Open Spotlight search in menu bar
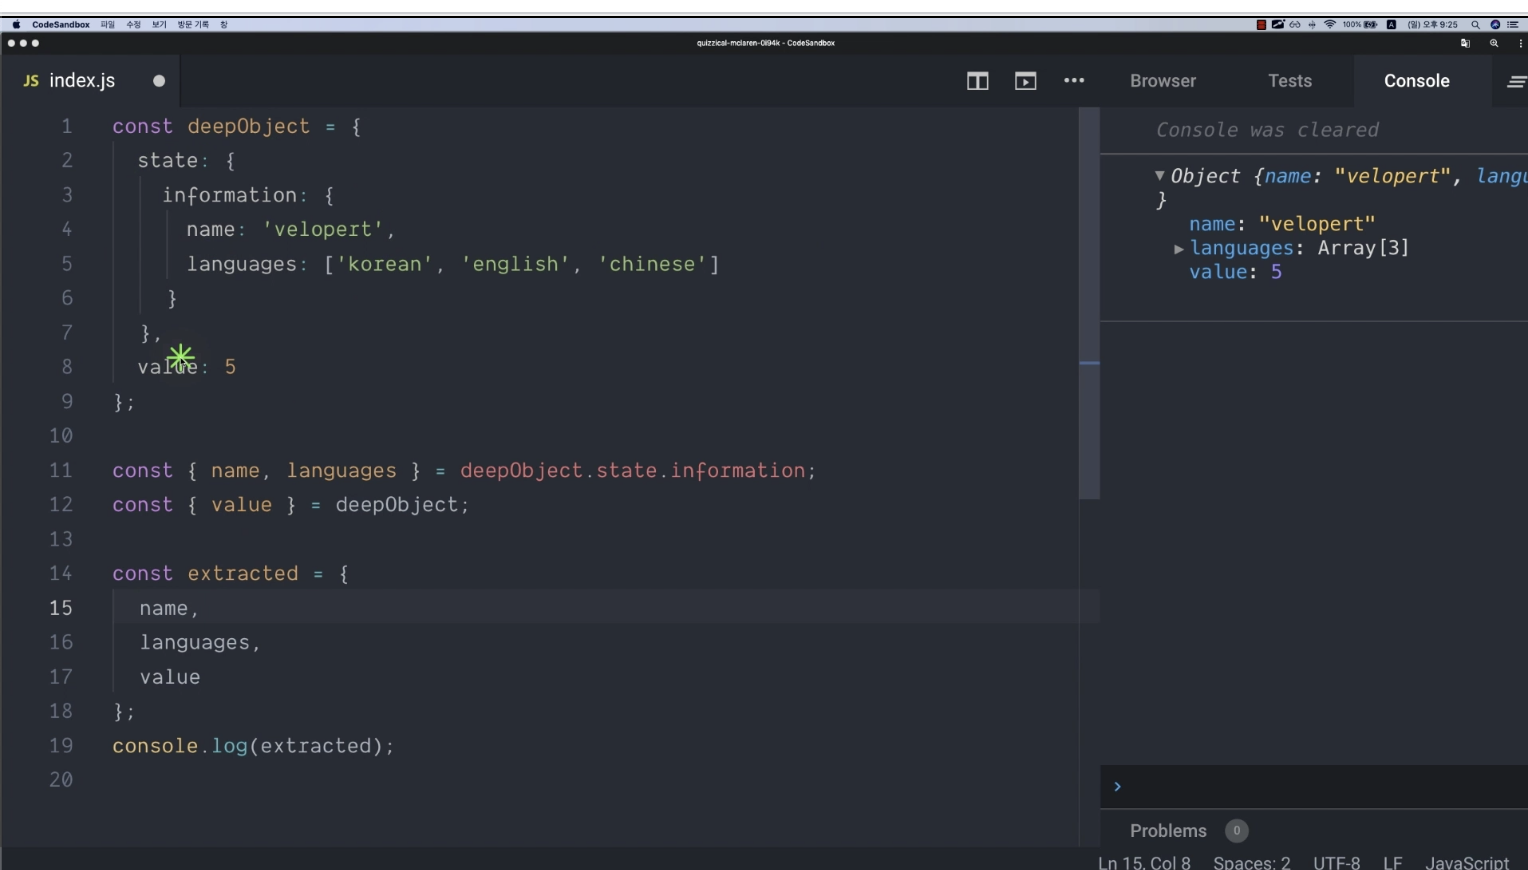 [x=1475, y=24]
